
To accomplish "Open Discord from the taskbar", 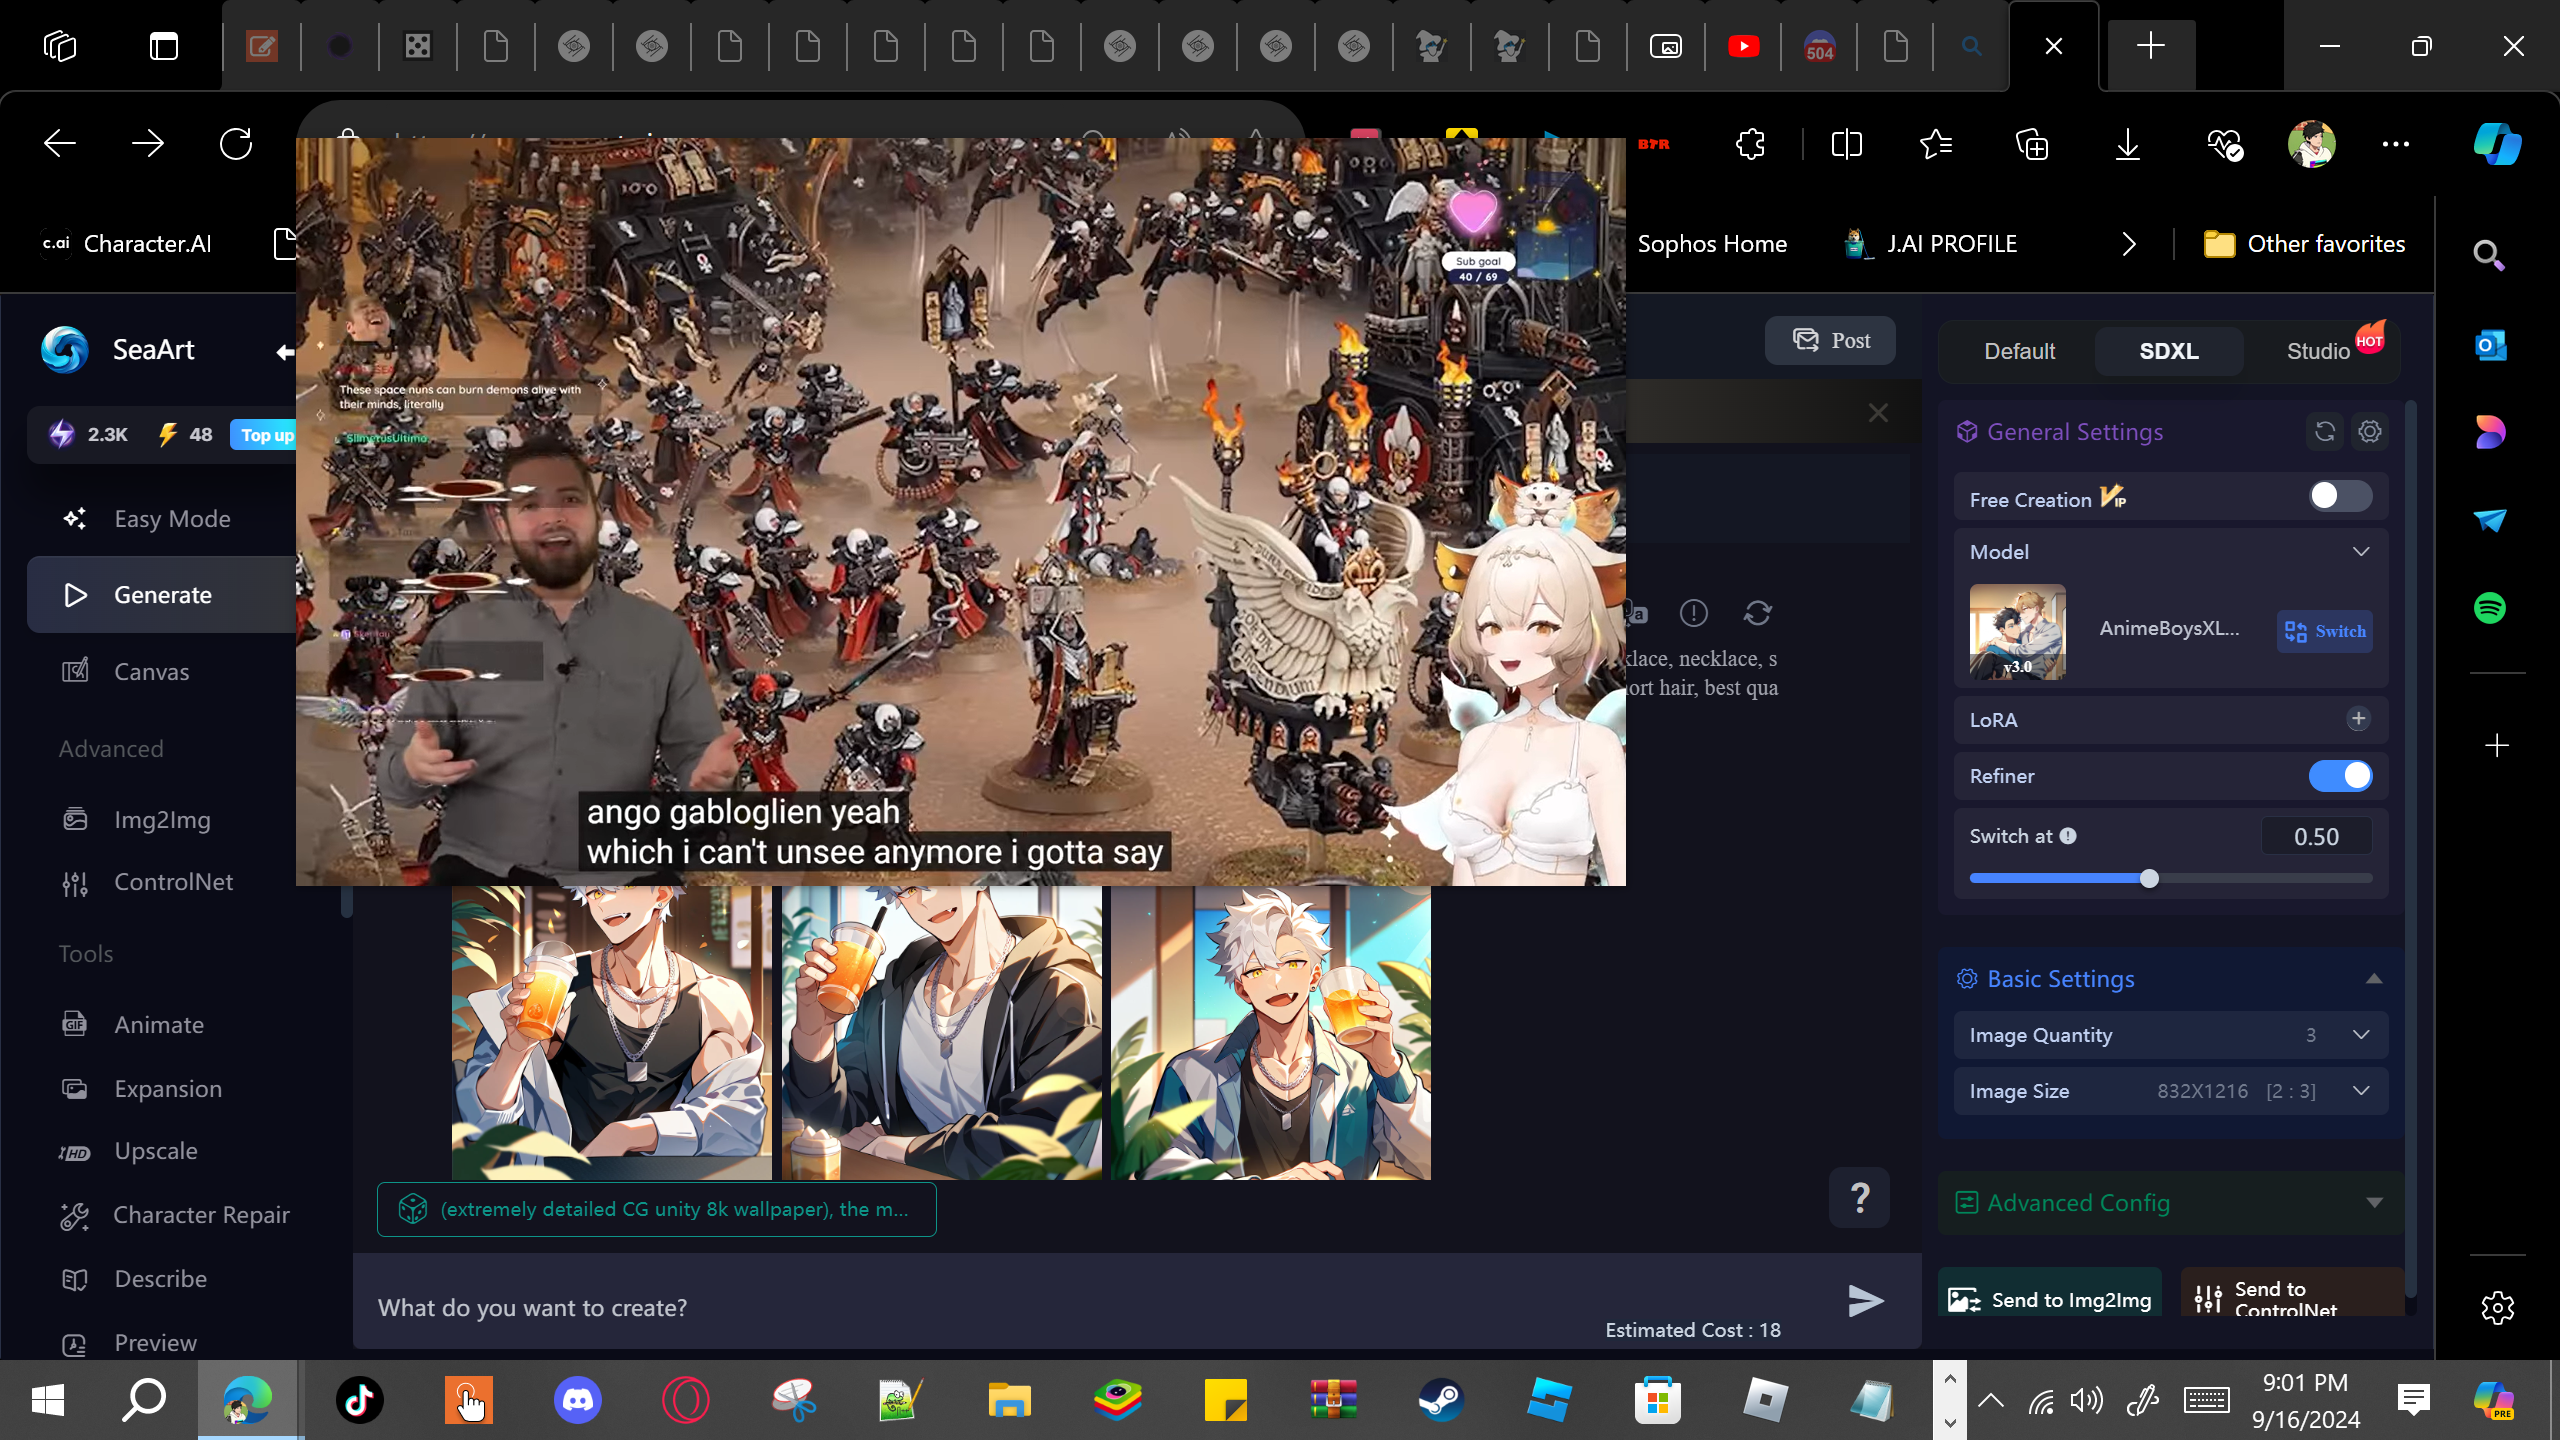I will [578, 1400].
